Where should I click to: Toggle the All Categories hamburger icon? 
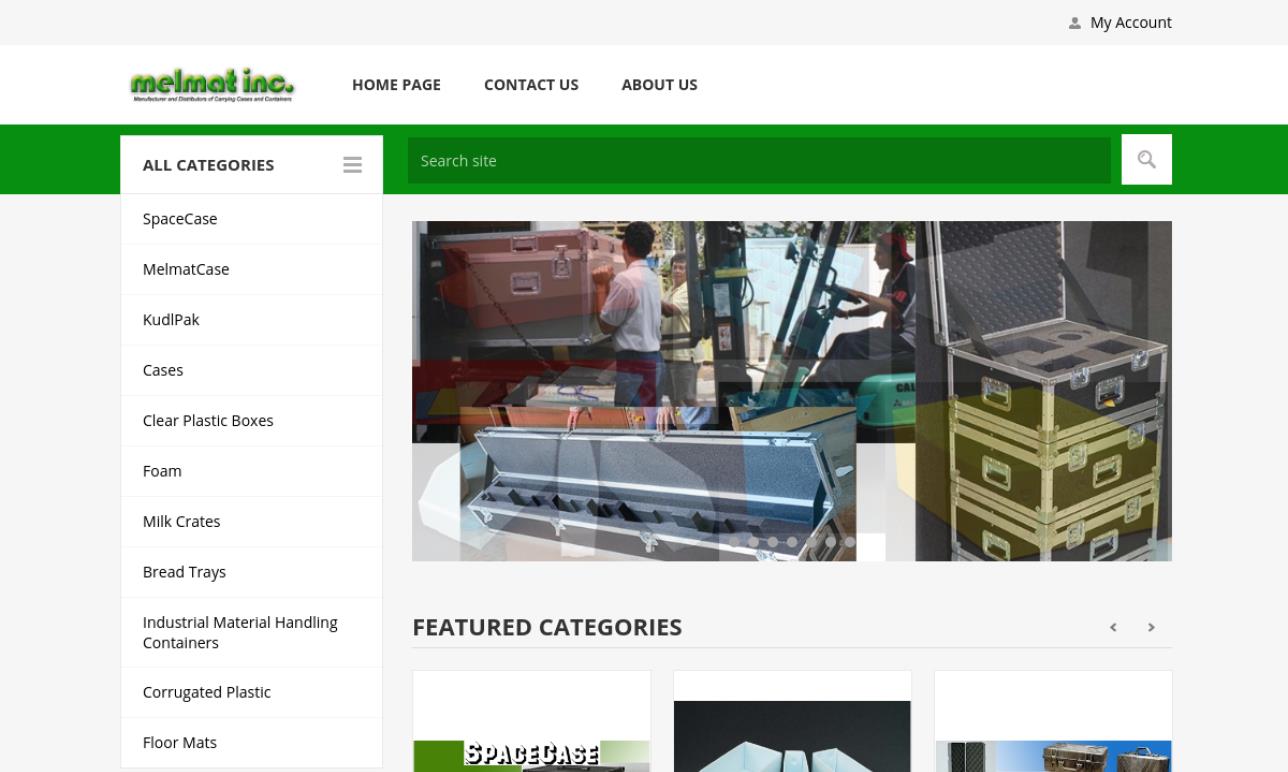352,165
